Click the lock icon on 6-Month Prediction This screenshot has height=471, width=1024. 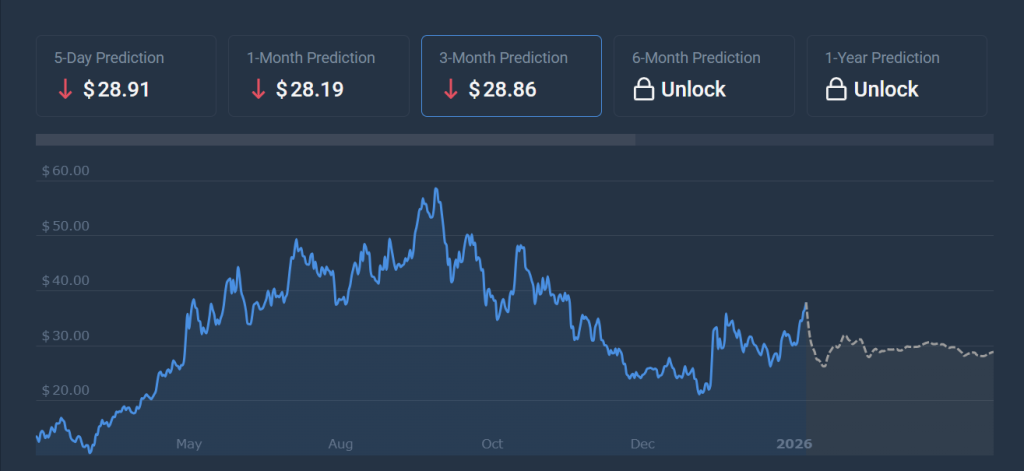[645, 90]
